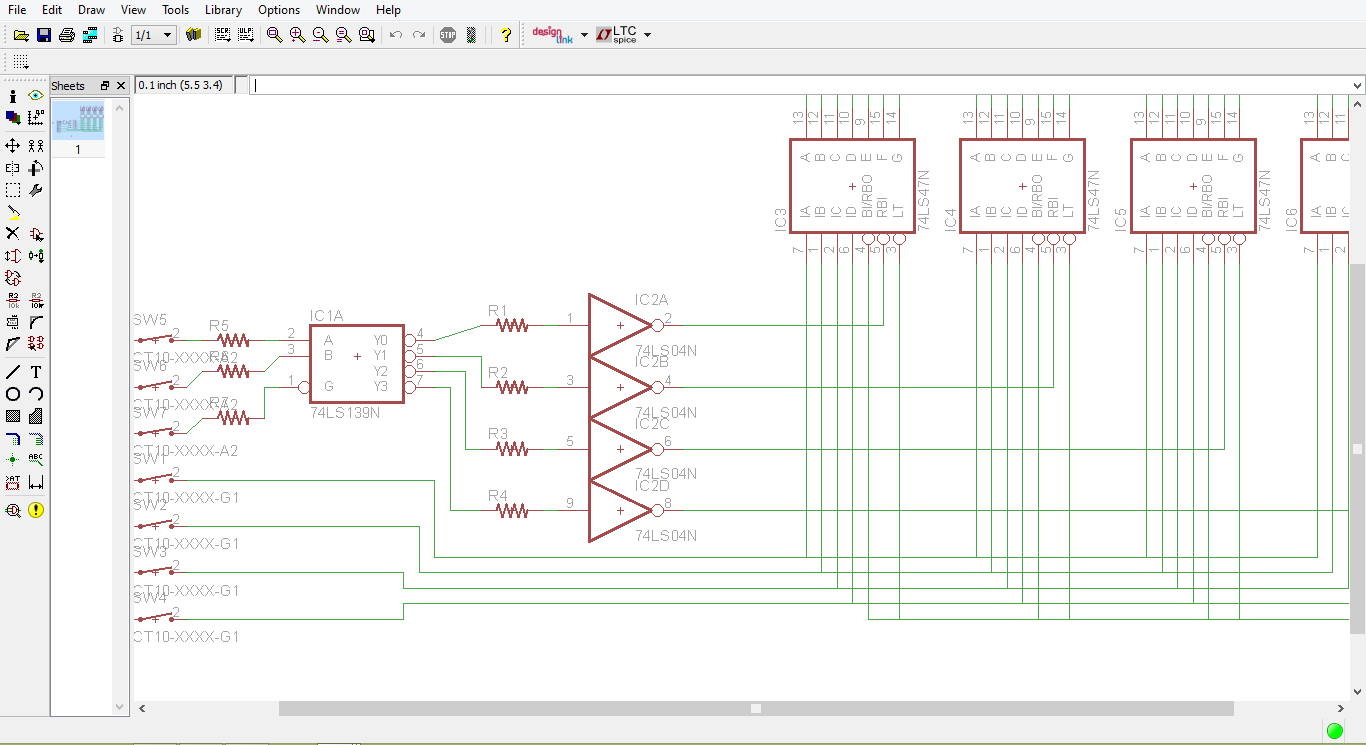Undo the last action
This screenshot has height=745, width=1366.
(x=396, y=35)
